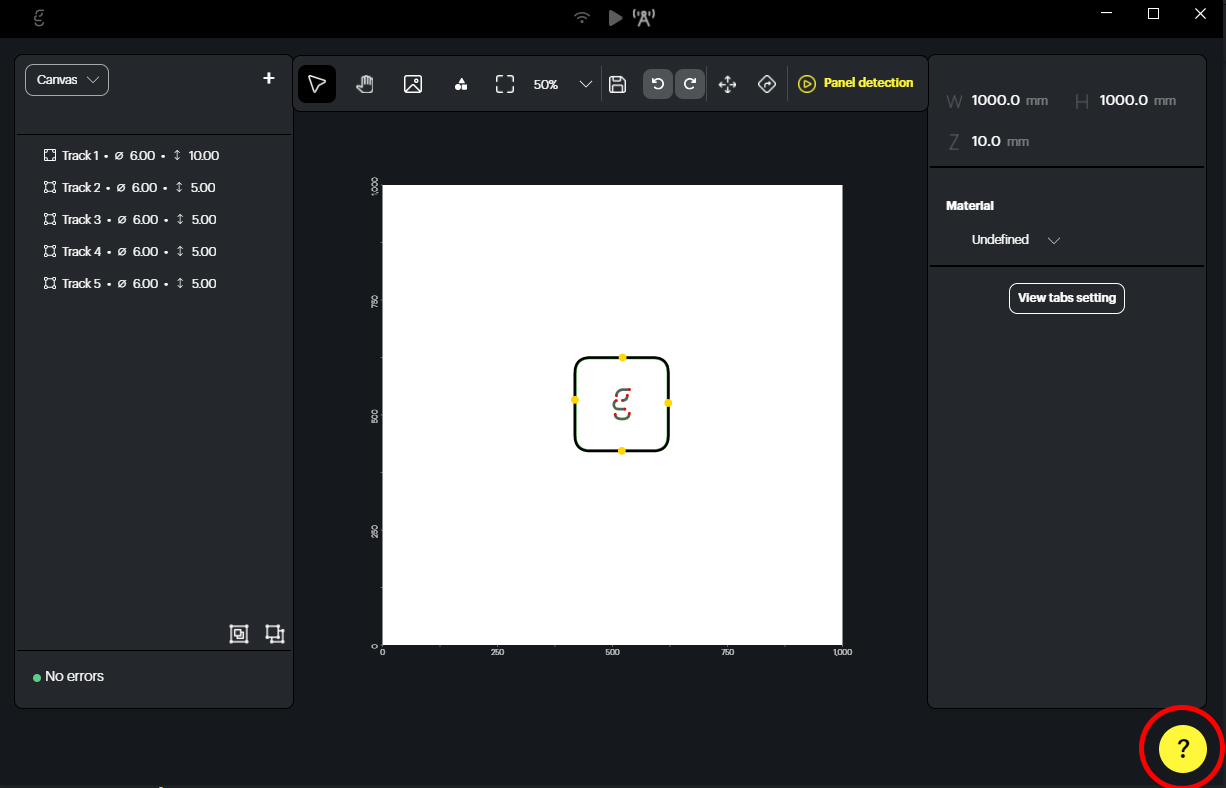Open the 50% zoom level dropdown
The image size is (1226, 788).
586,84
